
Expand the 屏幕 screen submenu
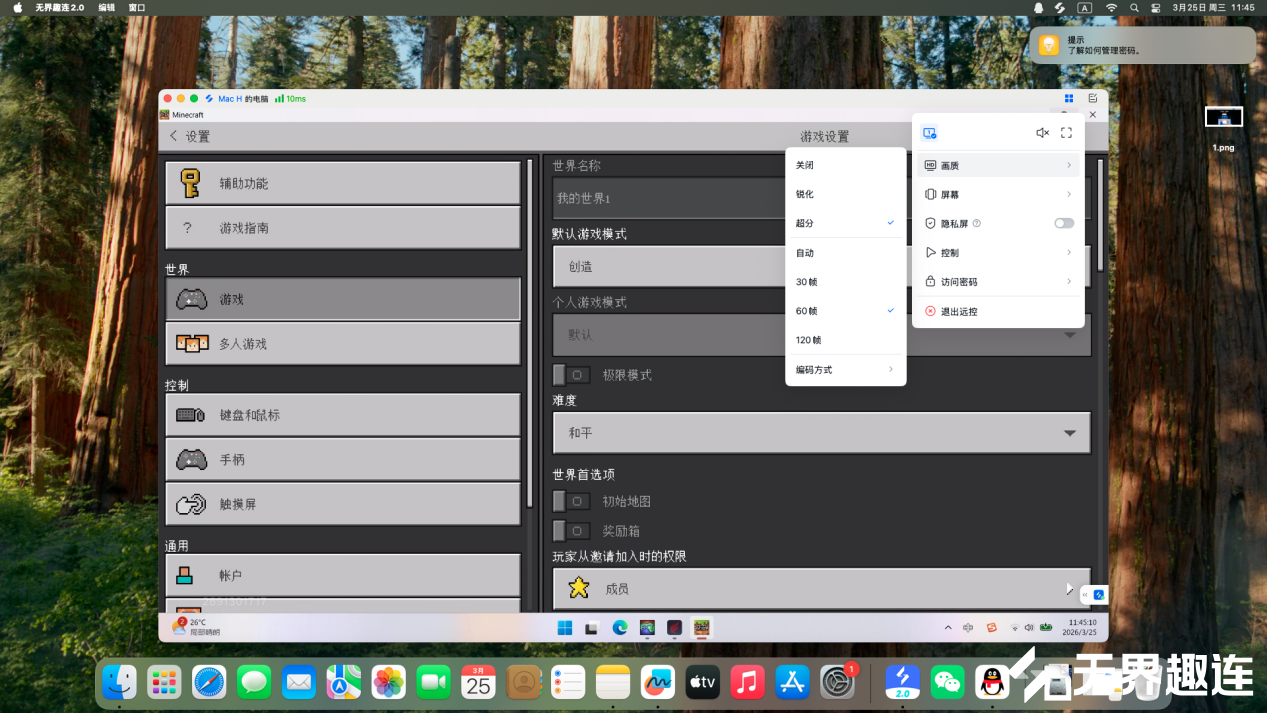point(998,194)
